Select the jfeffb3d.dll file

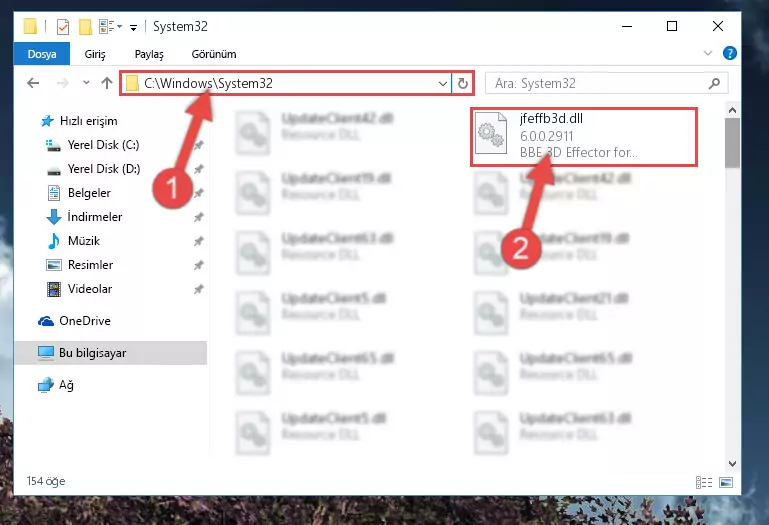pos(584,137)
